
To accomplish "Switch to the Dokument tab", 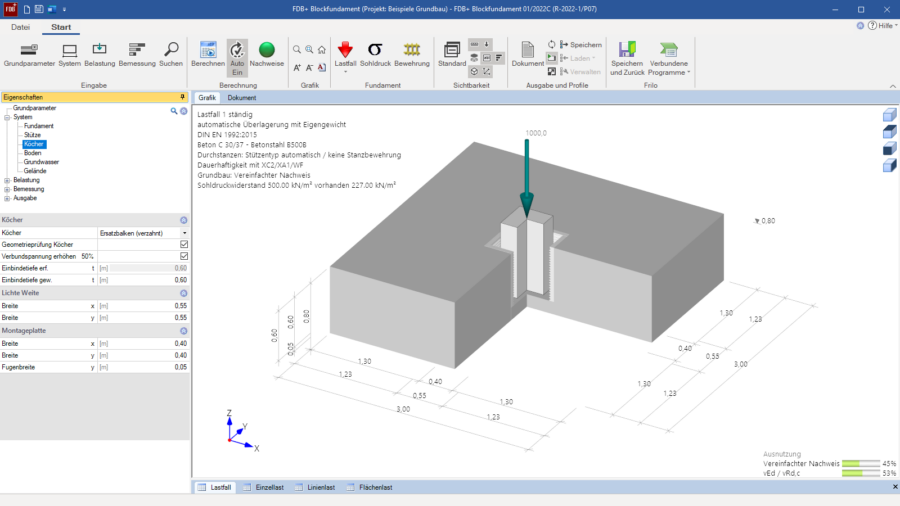I will coord(242,98).
